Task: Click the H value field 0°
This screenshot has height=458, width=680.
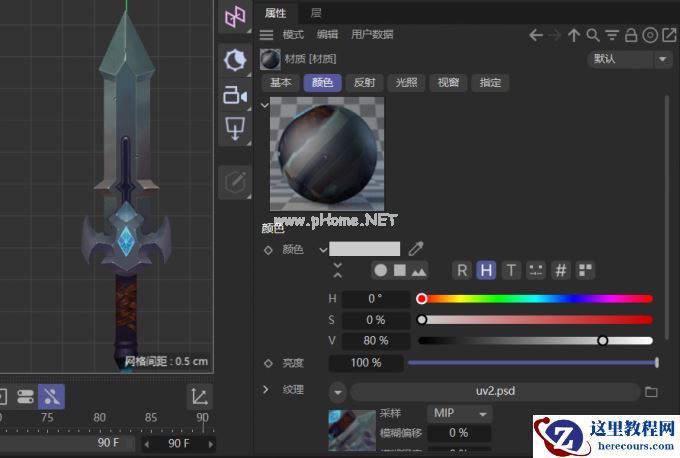Action: point(376,299)
